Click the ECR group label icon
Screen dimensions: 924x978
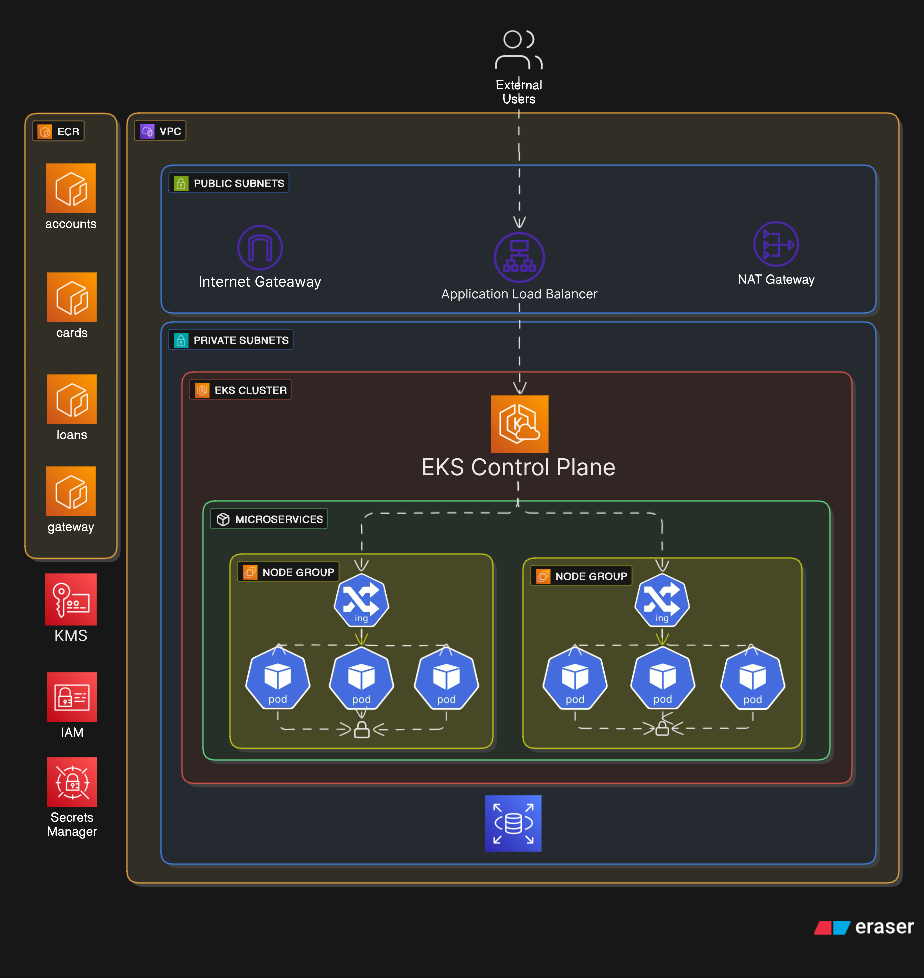[45, 132]
